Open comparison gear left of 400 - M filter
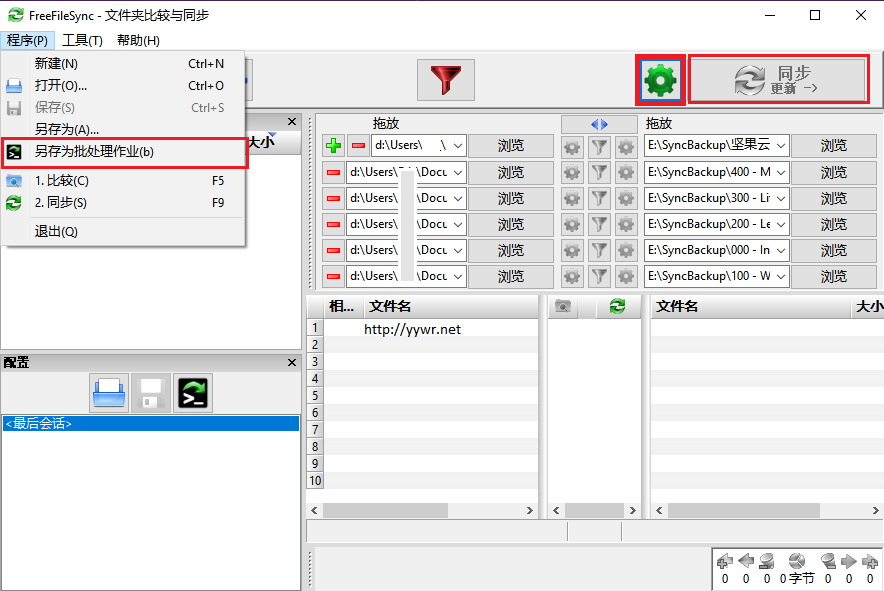884x591 pixels. click(572, 172)
